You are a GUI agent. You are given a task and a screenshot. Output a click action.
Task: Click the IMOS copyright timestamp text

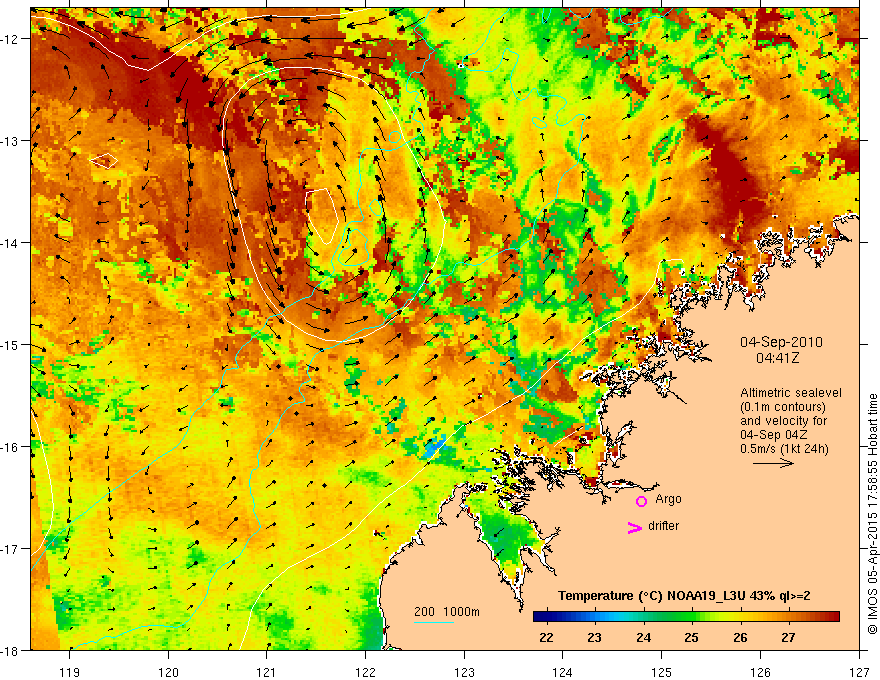click(872, 514)
